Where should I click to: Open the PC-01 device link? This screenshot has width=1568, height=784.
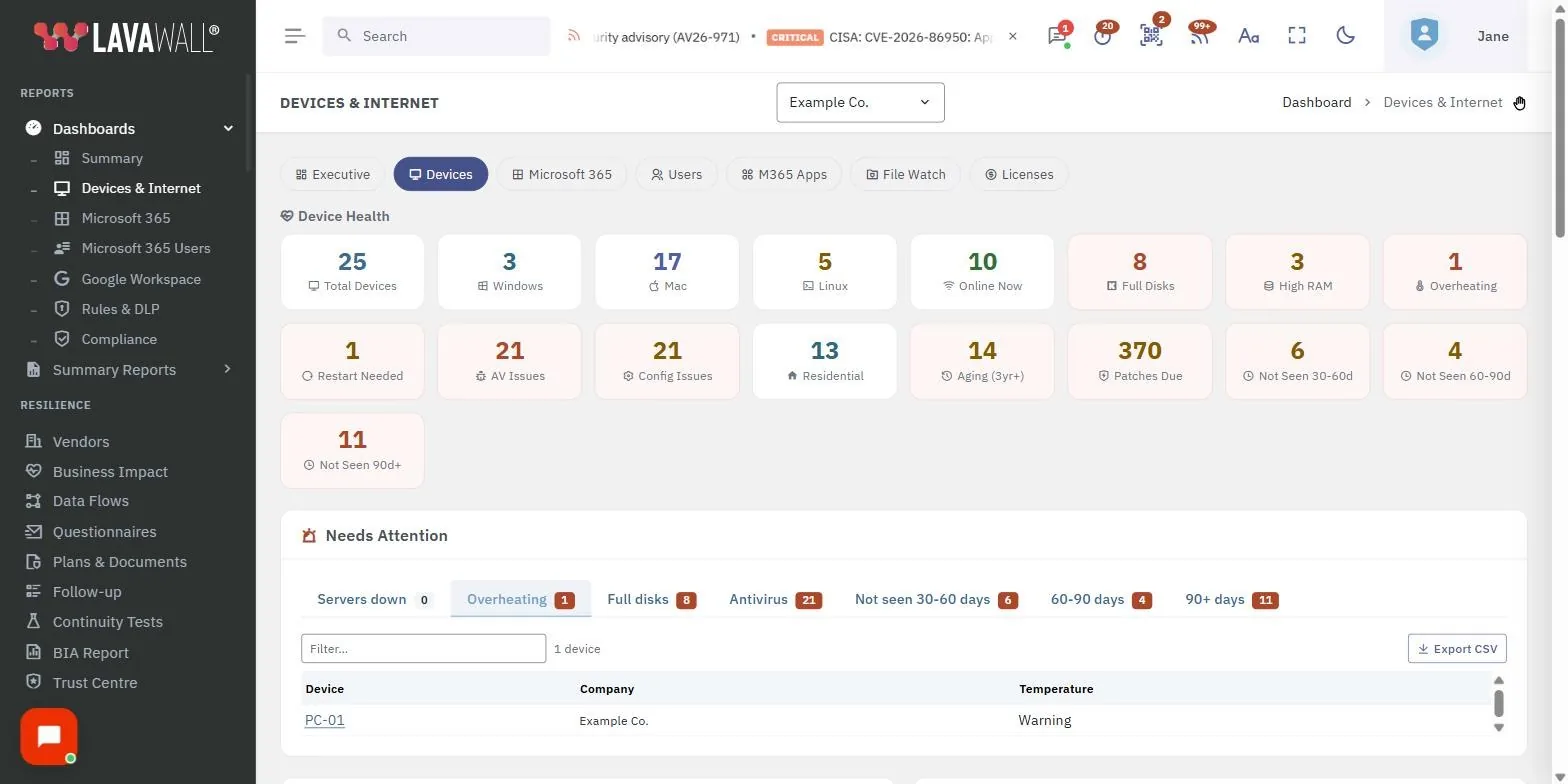pyautogui.click(x=325, y=720)
